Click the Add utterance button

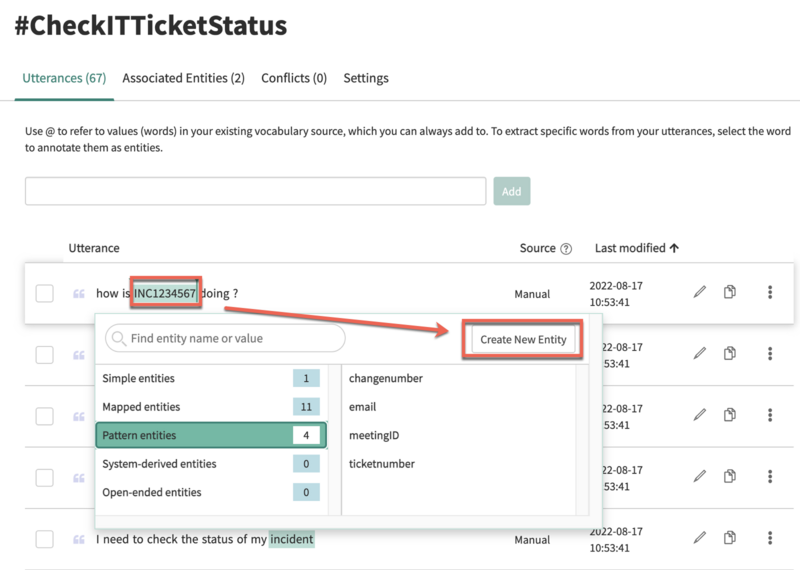pyautogui.click(x=512, y=191)
